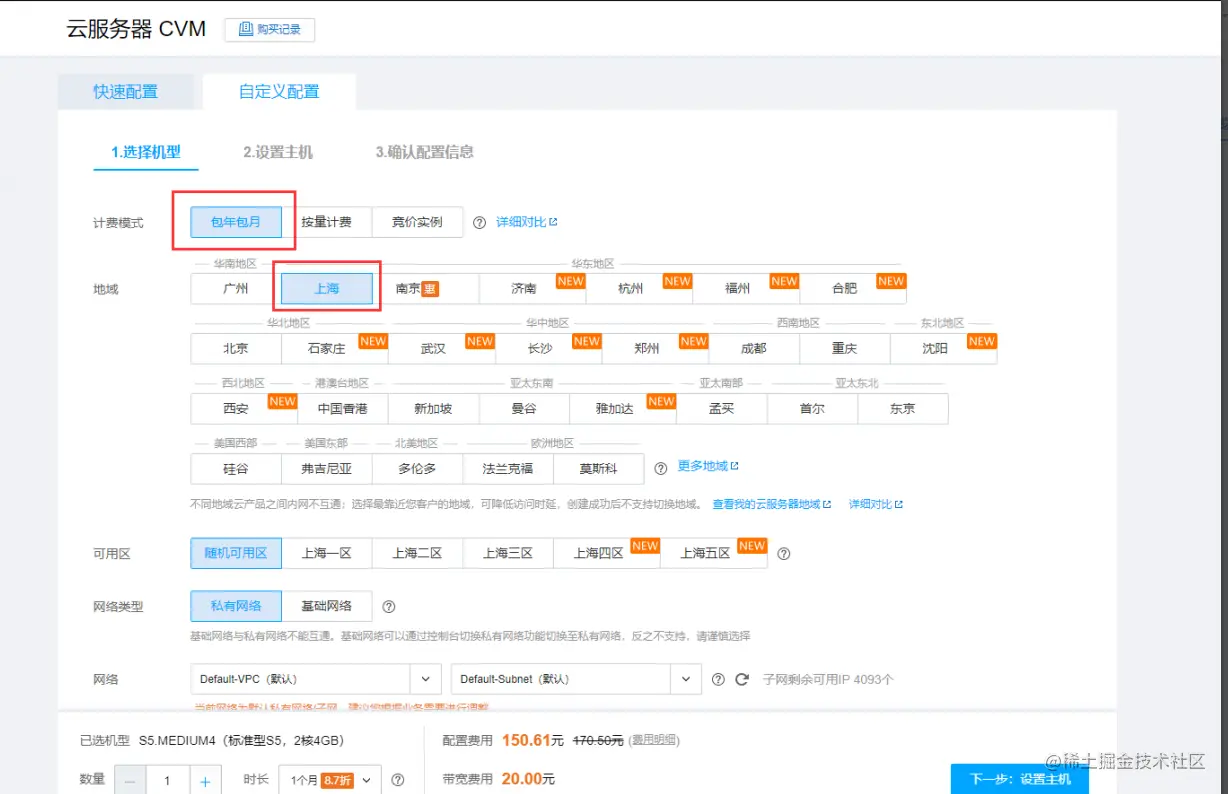This screenshot has width=1228, height=794.
Task: Select the 曼谷 region
Action: [524, 408]
